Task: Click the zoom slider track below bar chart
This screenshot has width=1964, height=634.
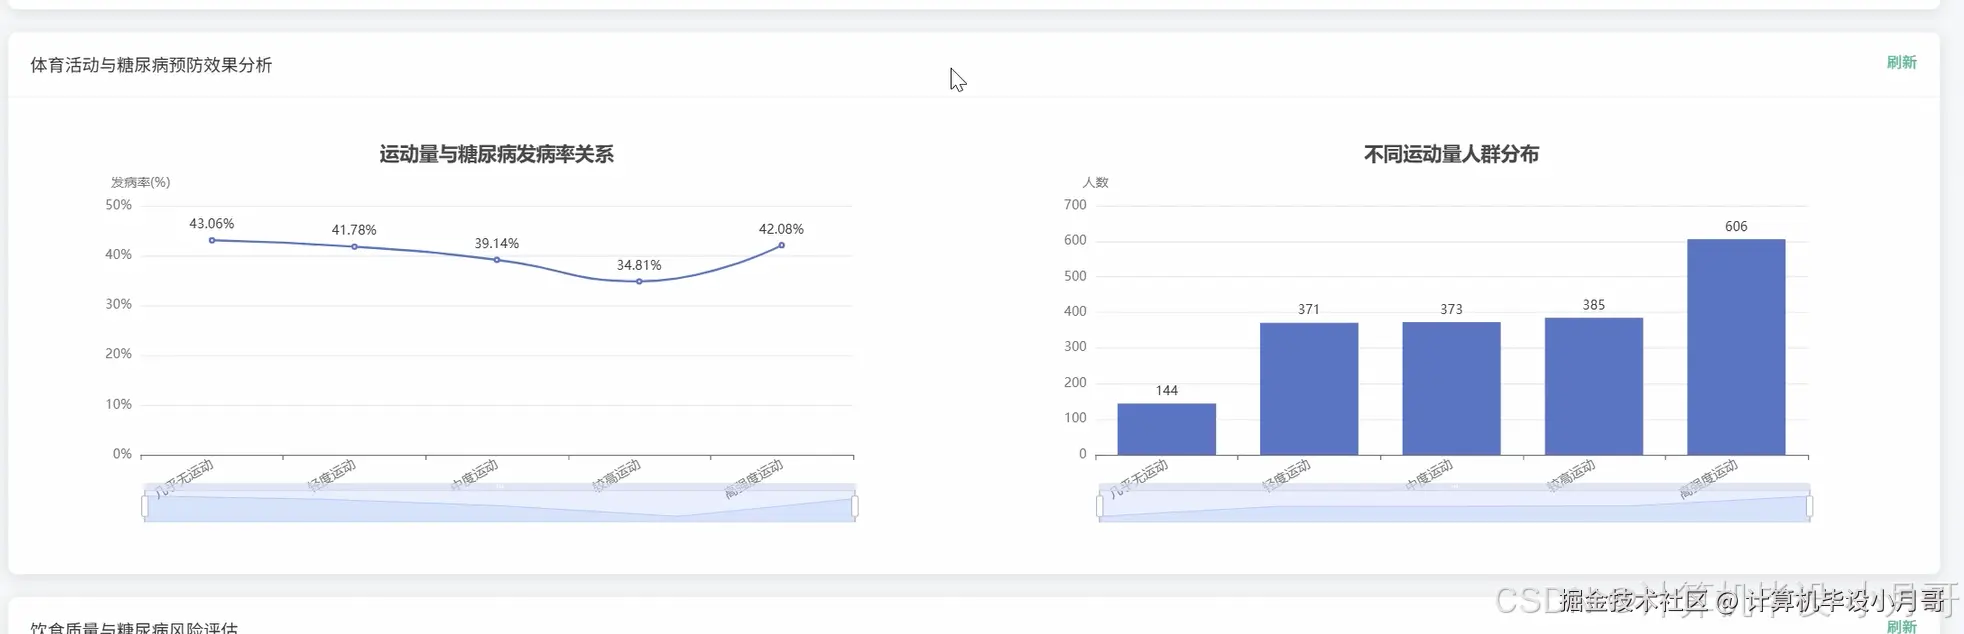Action: (x=1455, y=503)
